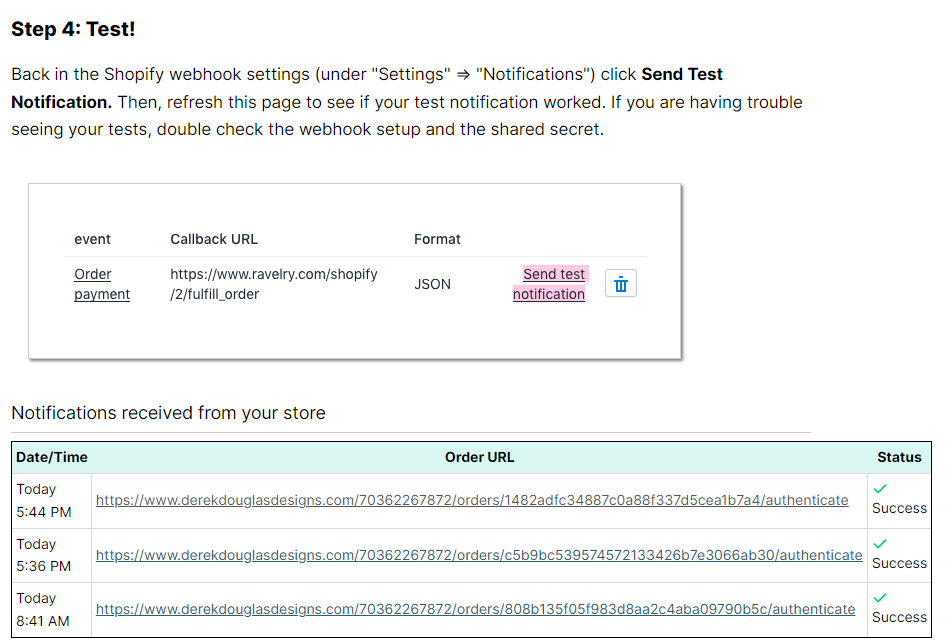The width and height of the screenshot is (947, 644).
Task: Click the JSON format value
Action: pyautogui.click(x=432, y=284)
